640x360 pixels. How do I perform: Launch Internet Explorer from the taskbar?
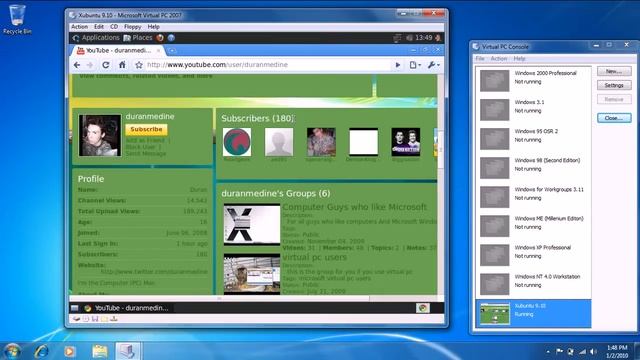[x=41, y=351]
